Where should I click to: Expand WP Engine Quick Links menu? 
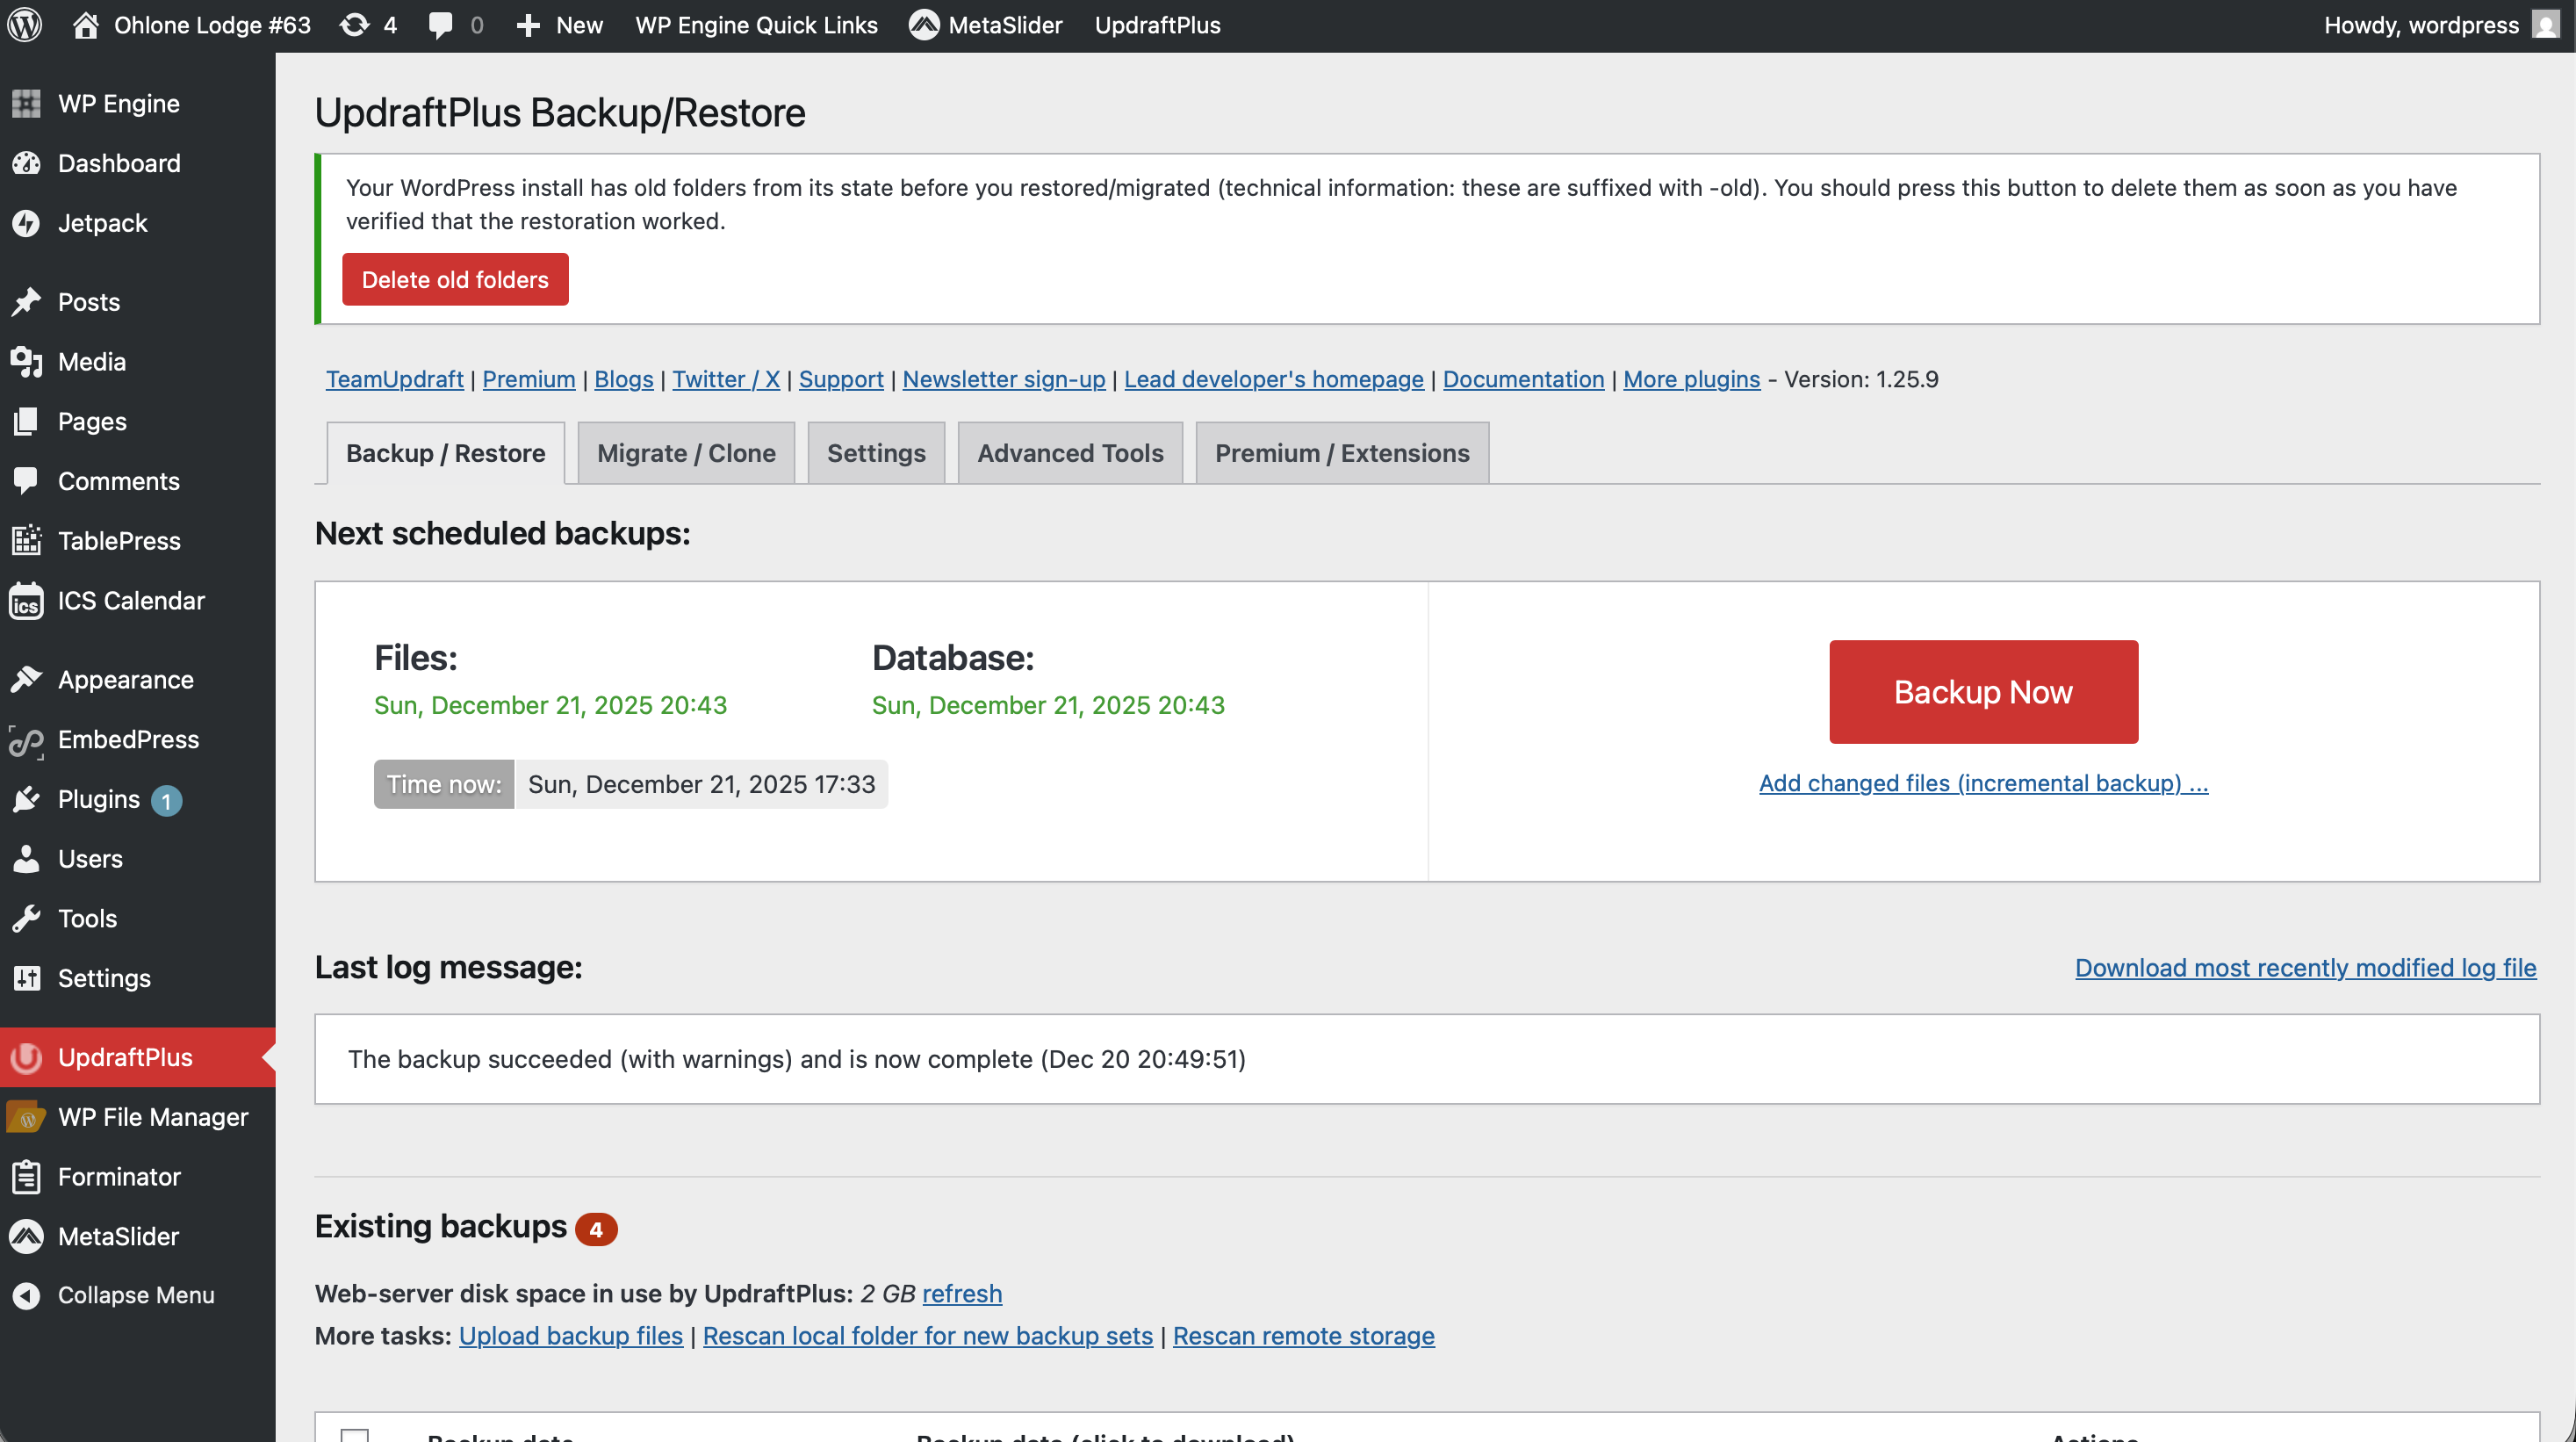756,25
